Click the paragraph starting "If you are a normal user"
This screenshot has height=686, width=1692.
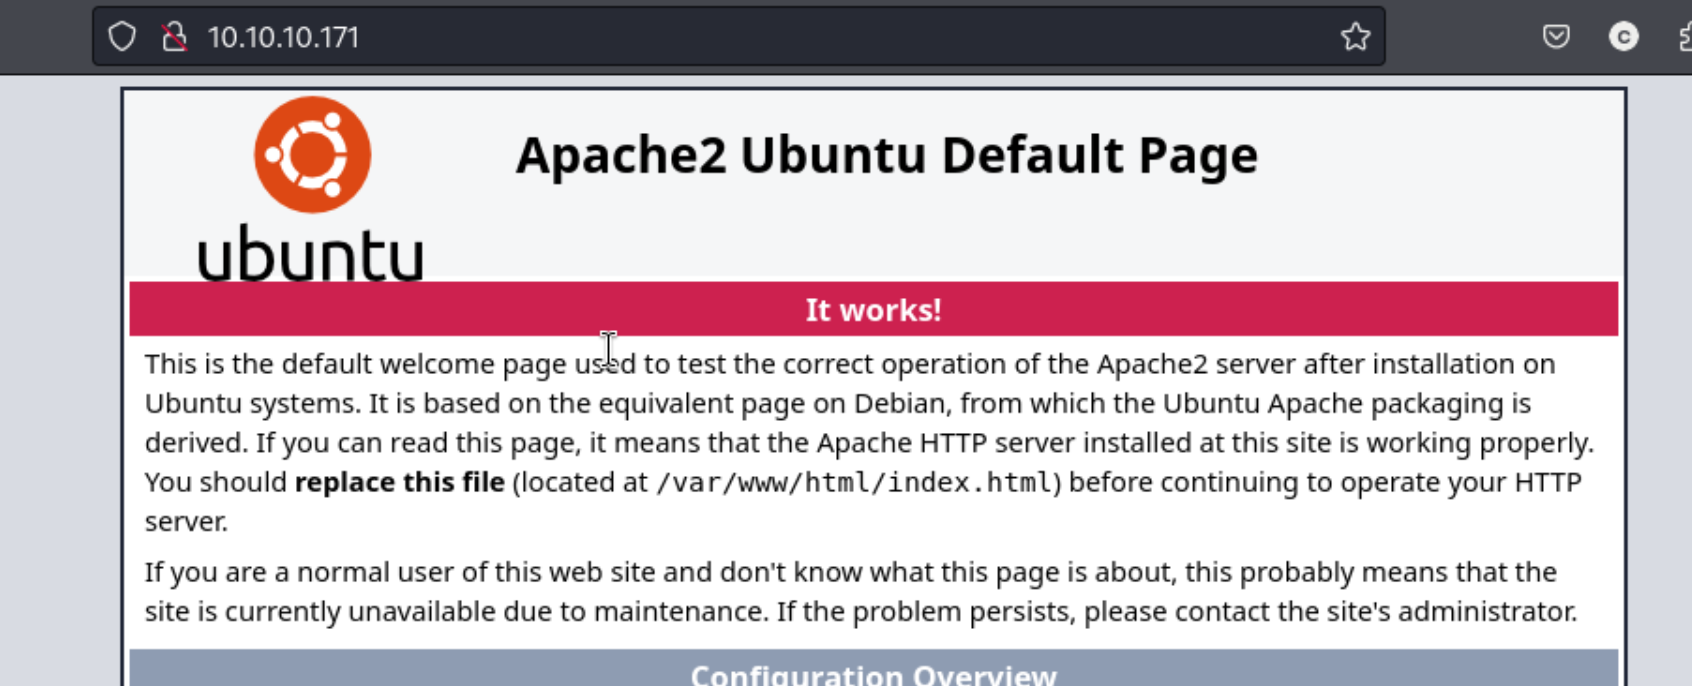point(861,591)
